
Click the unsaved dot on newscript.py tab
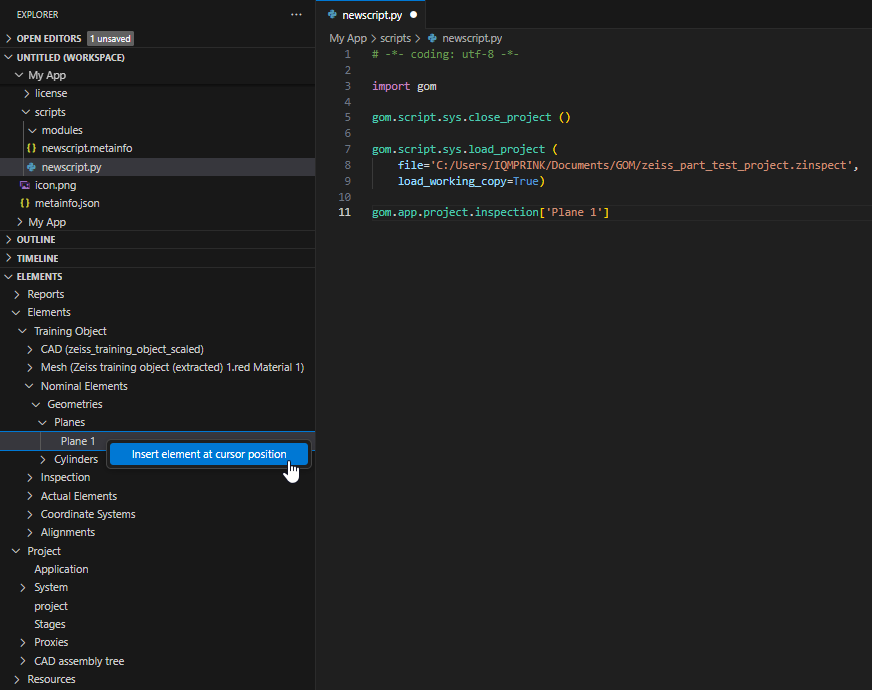tap(413, 15)
